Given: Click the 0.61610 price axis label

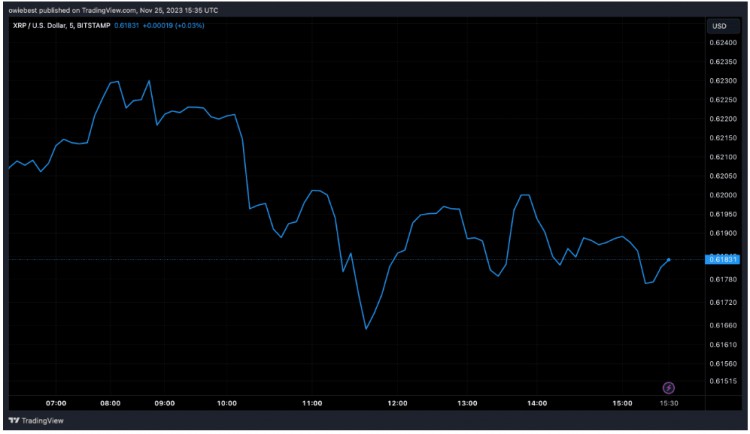Looking at the screenshot, I should [723, 345].
